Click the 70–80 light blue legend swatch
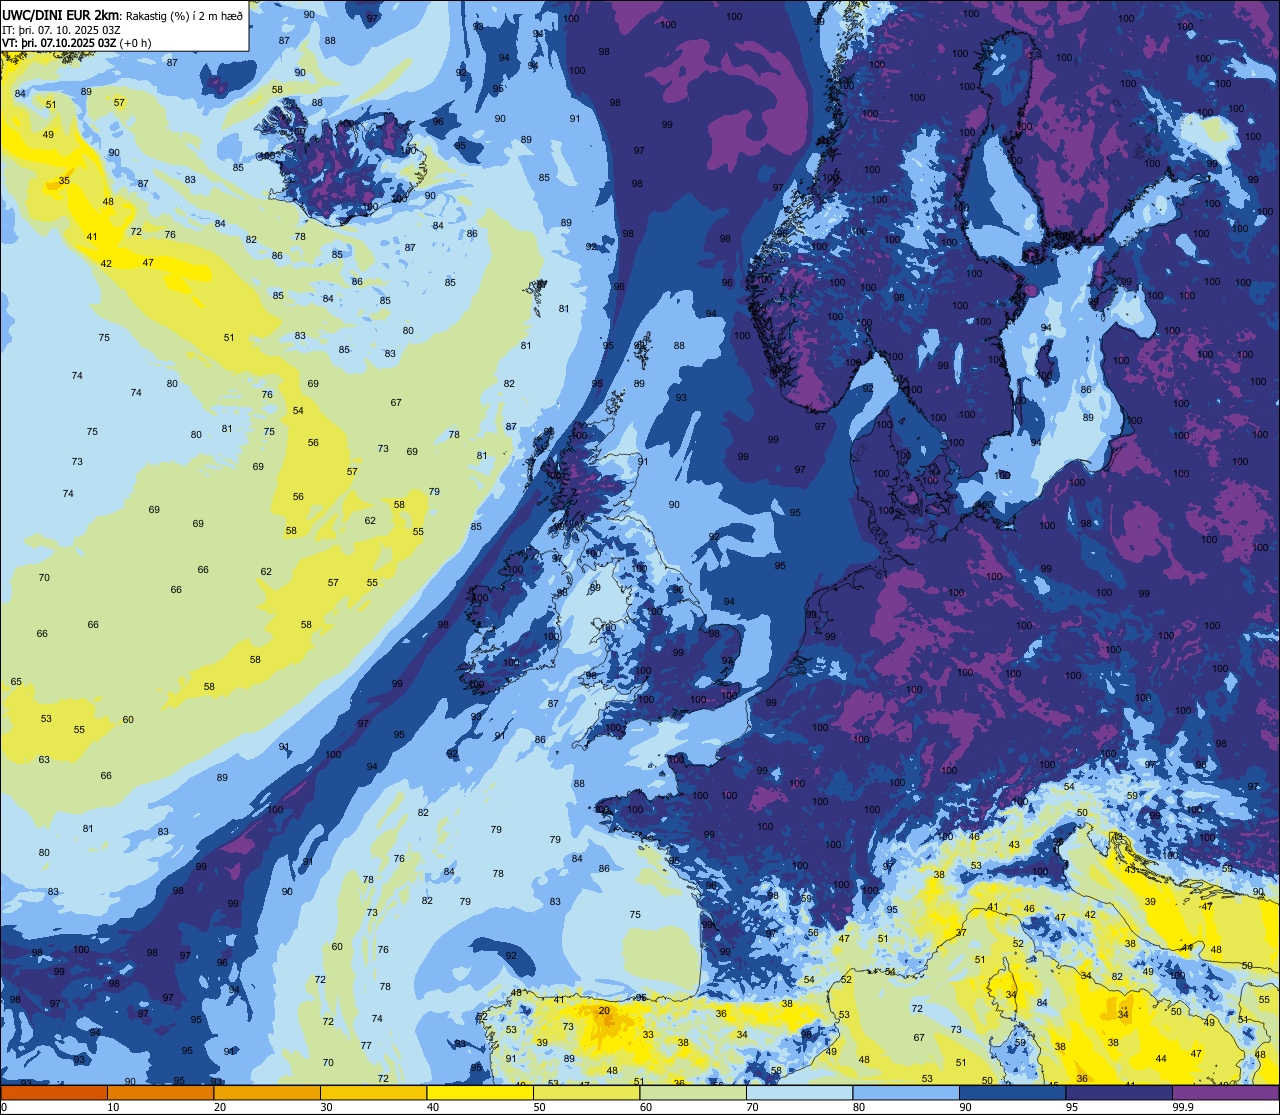Viewport: 1280px width, 1115px height. tap(799, 1093)
